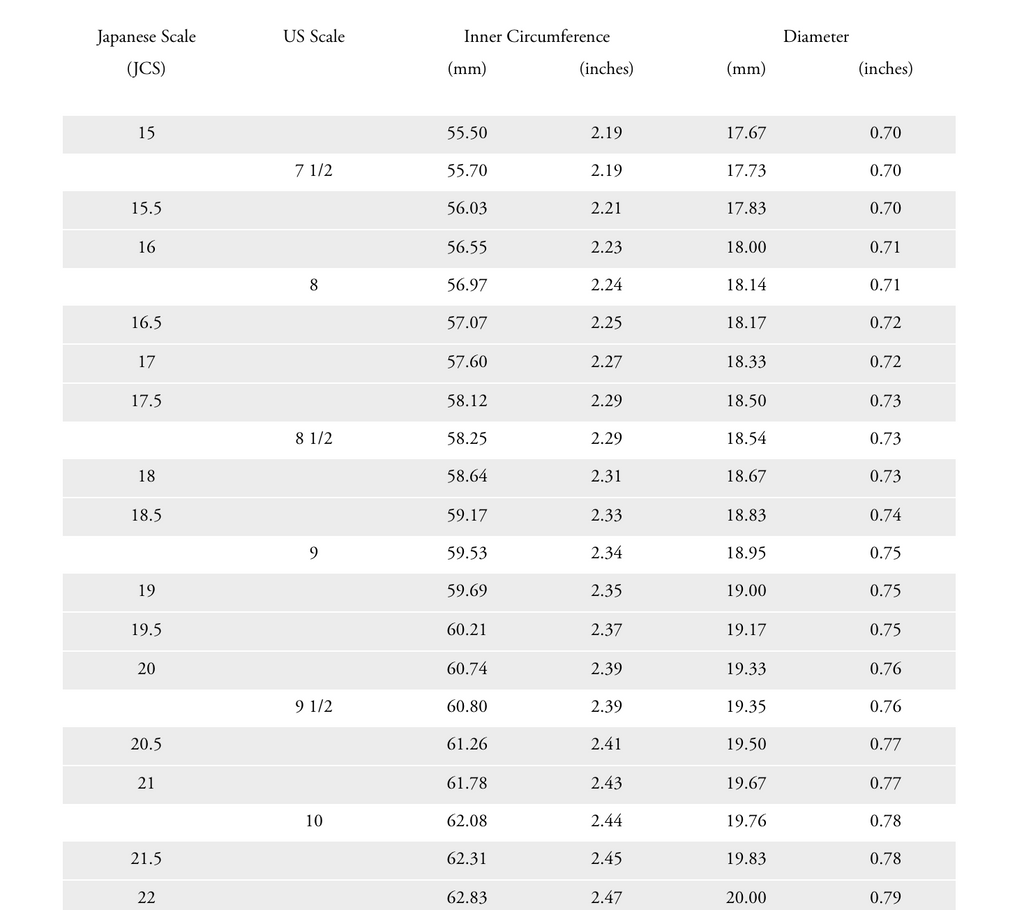The width and height of the screenshot is (1024, 910).
Task: Select the US Scale 8 1/2 cell
Action: point(313,439)
